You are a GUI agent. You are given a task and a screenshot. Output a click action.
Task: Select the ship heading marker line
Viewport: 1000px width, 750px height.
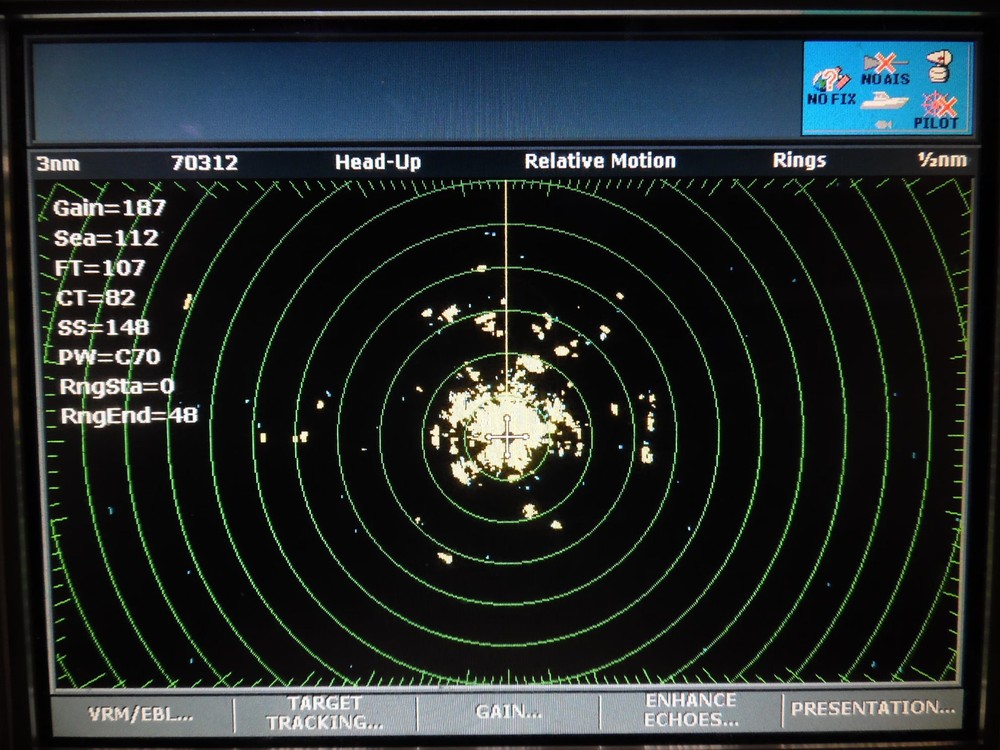506,287
